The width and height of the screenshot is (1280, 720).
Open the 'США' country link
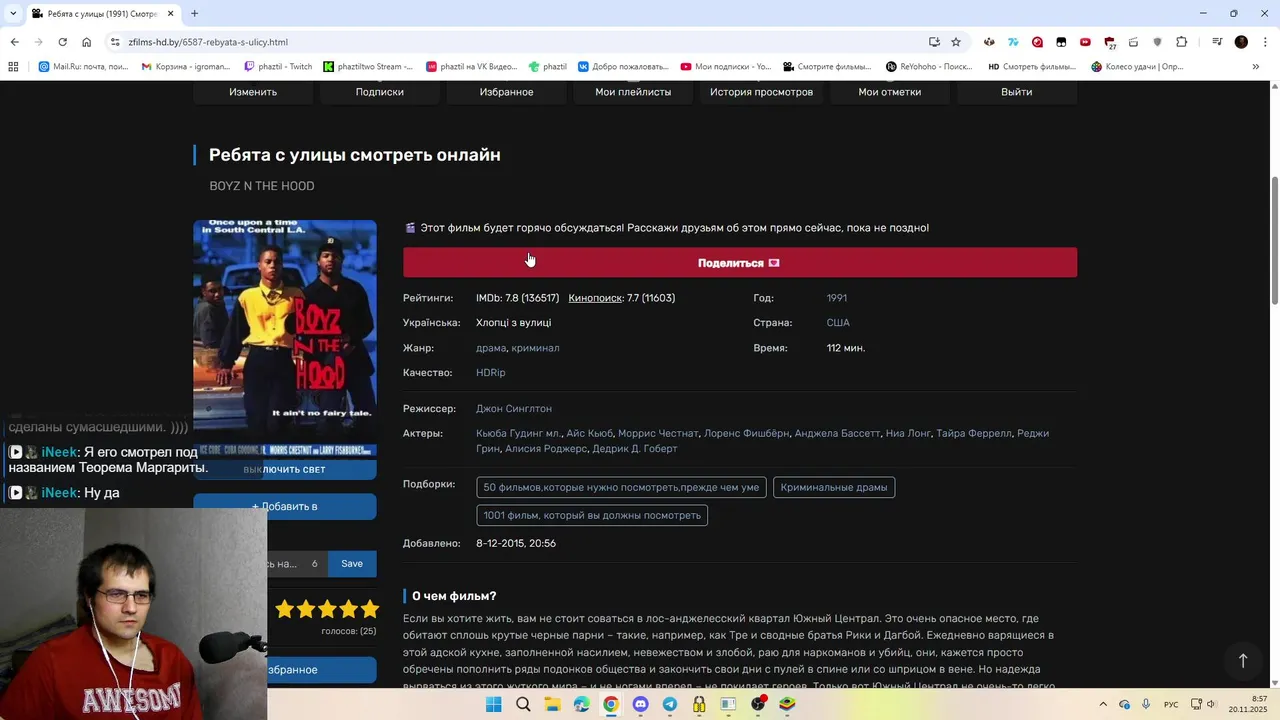point(838,323)
